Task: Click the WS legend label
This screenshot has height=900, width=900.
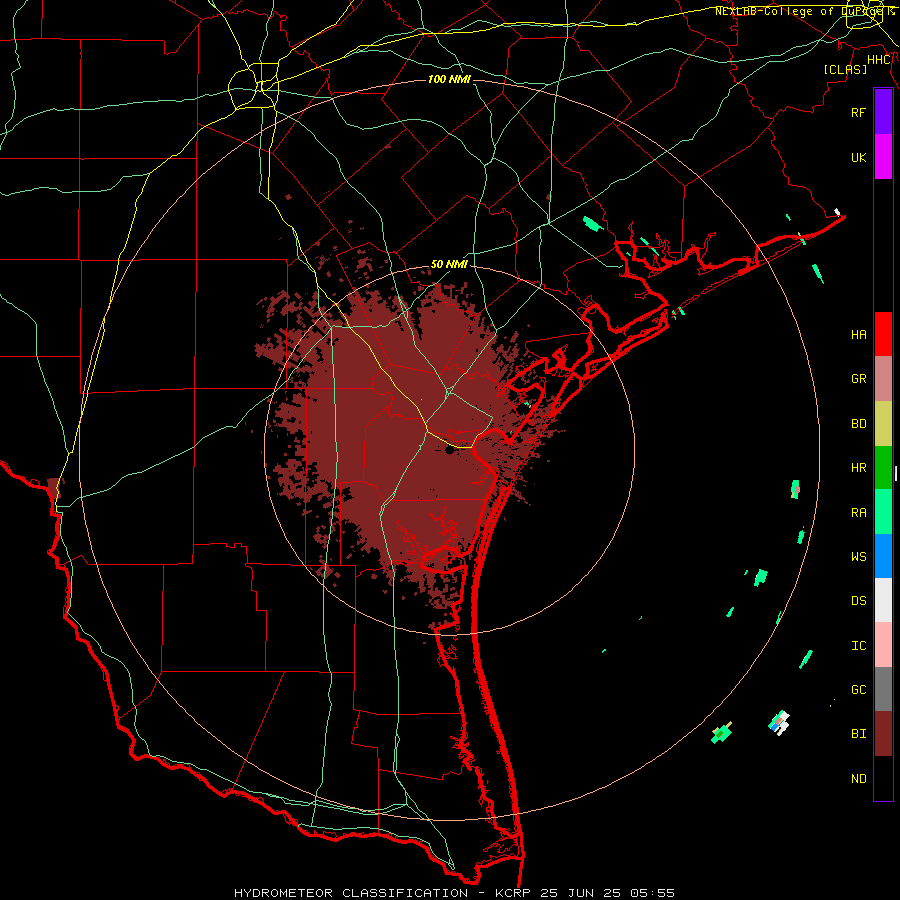Action: click(x=858, y=557)
